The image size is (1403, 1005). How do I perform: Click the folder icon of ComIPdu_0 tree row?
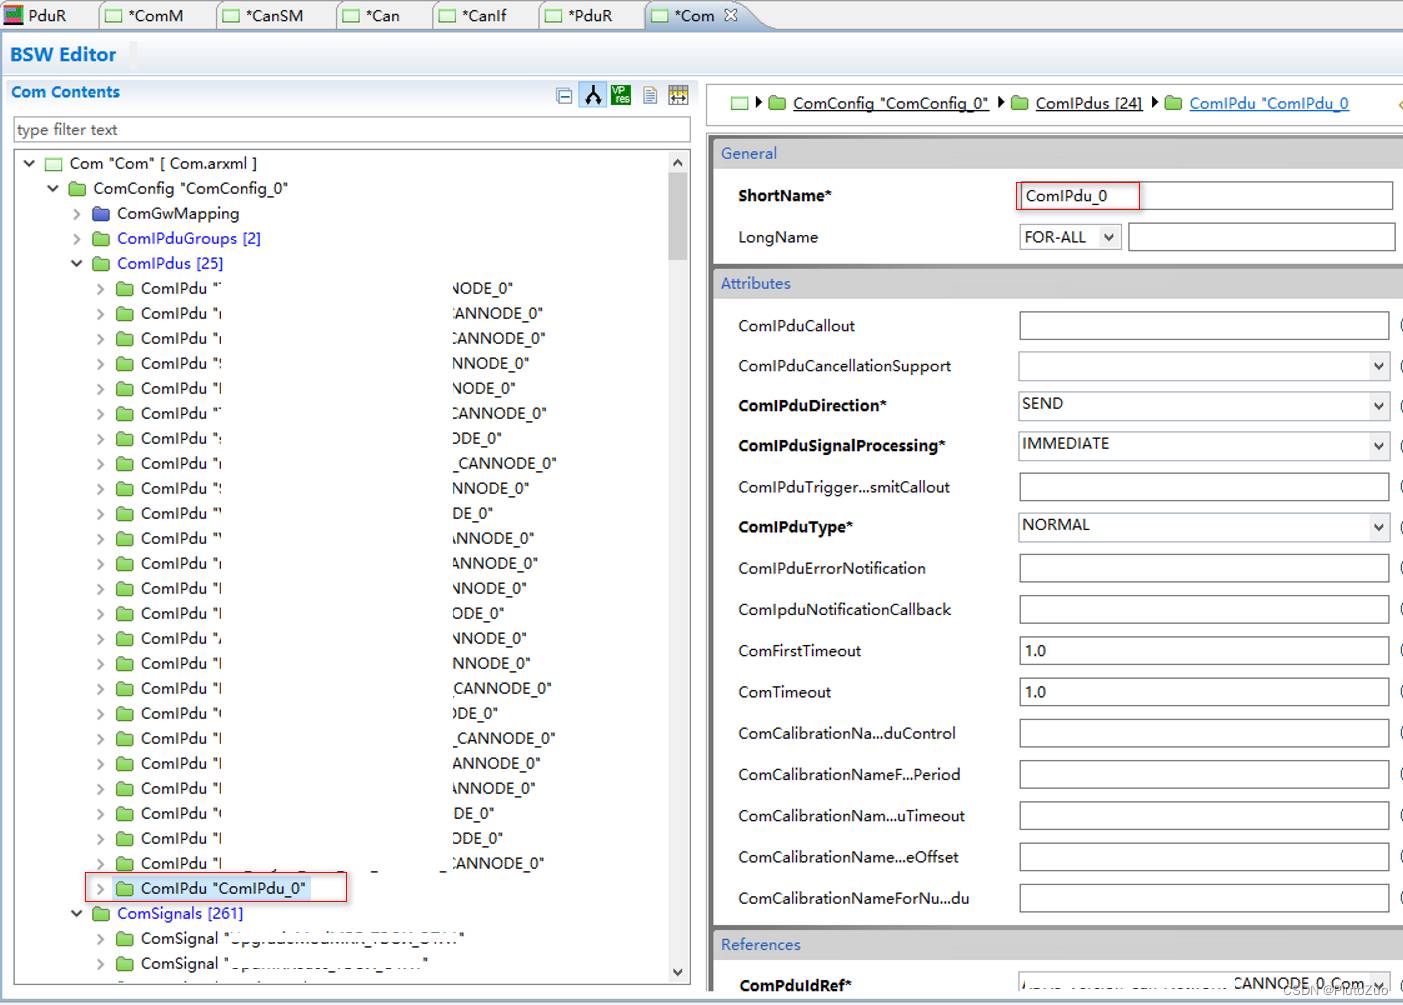tap(125, 889)
